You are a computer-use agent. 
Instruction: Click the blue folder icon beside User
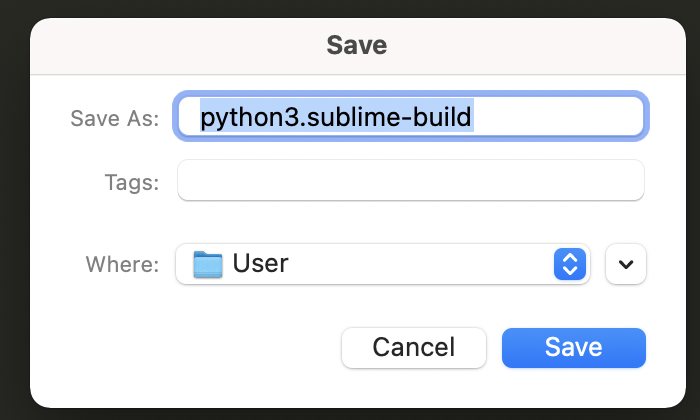[x=207, y=265]
